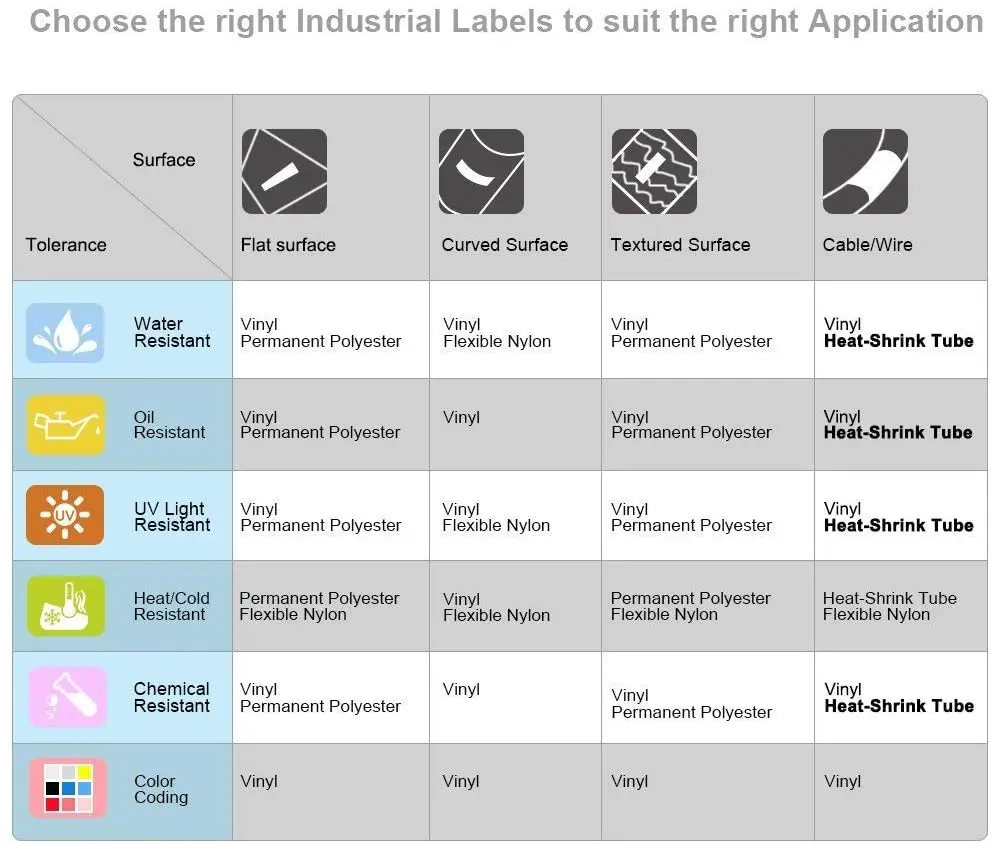Click the Heat-Shrink Tube text in Water Resistant row
Viewport: 994px width, 844px height.
coord(898,341)
